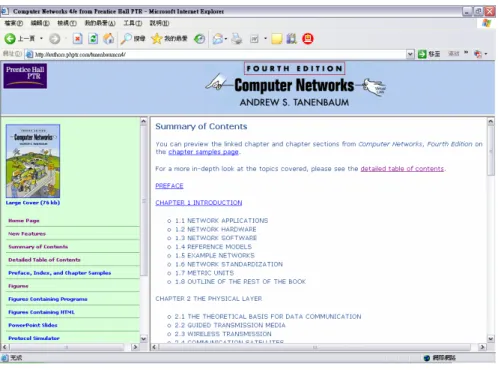Screen dimensions: 498x382
Task: Click the left frame vertical scrollbar thumb
Action: coord(144,201)
